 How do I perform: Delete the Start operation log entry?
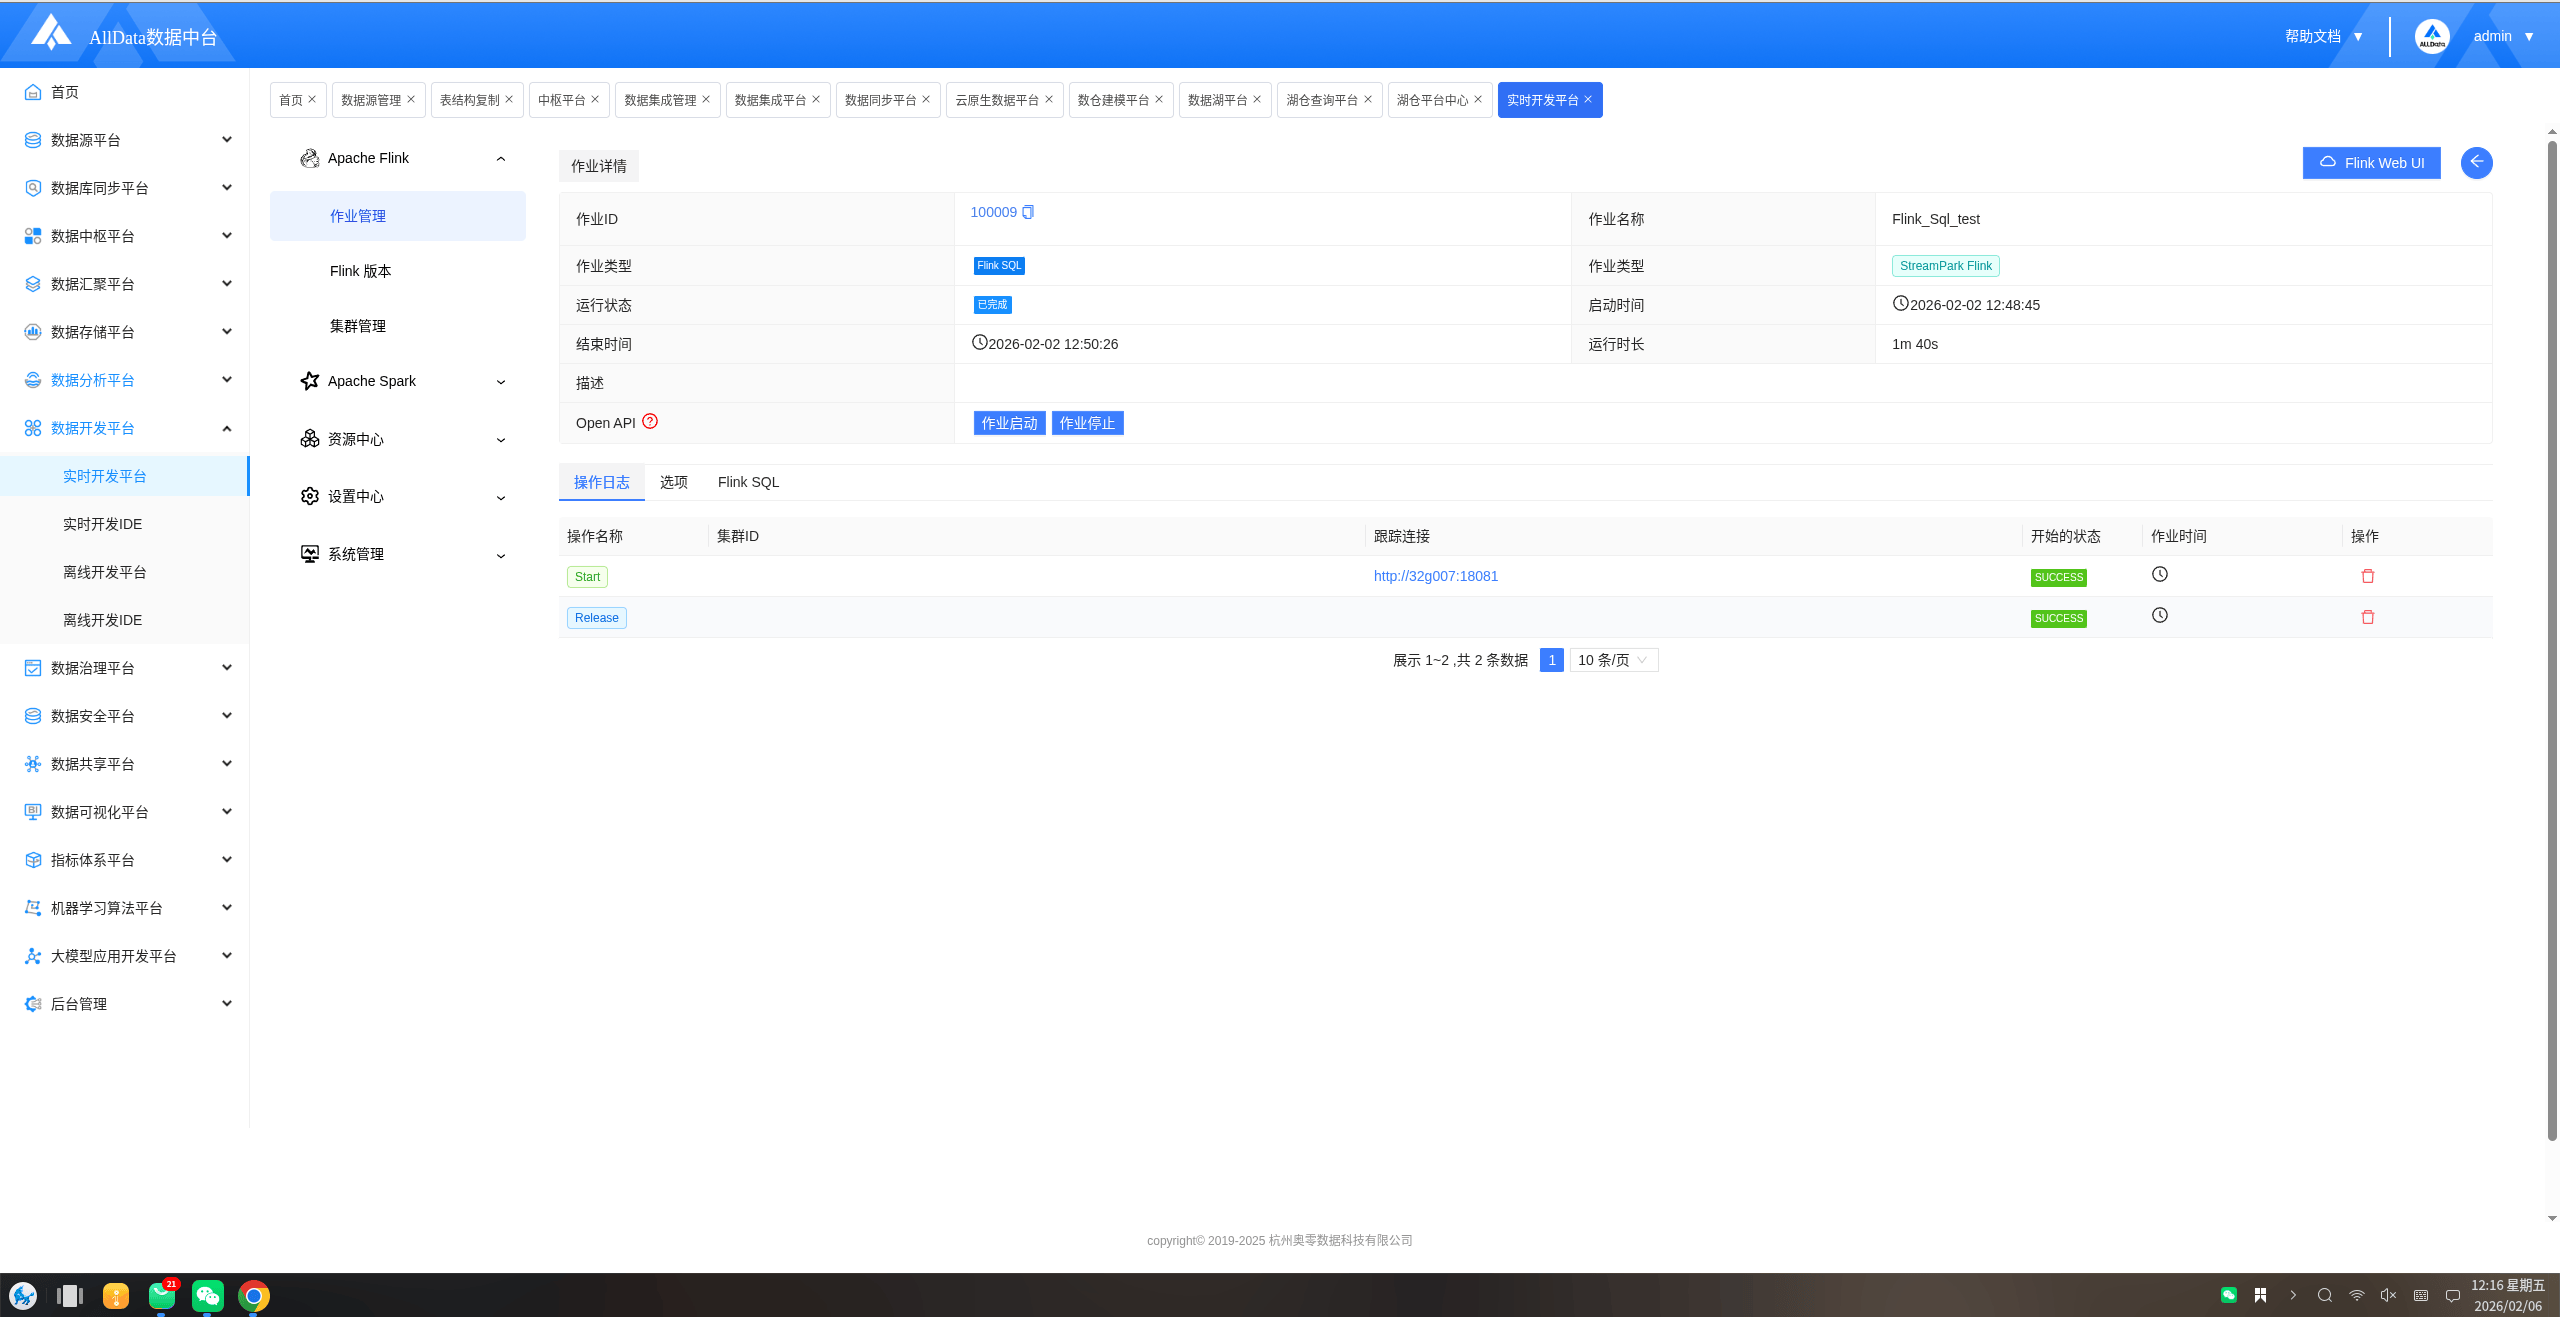2367,576
